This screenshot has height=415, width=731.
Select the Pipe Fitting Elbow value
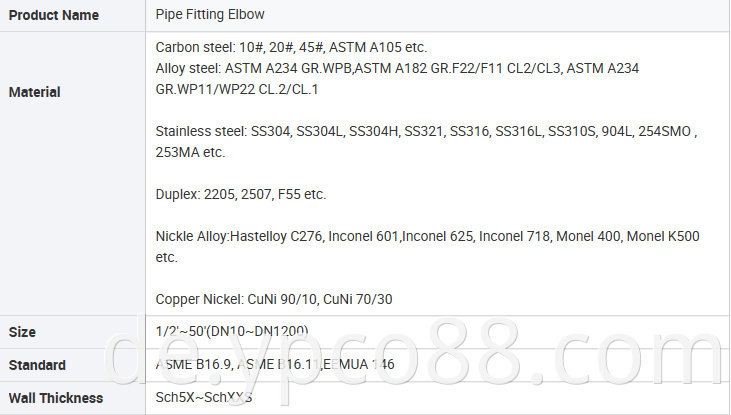tap(210, 15)
